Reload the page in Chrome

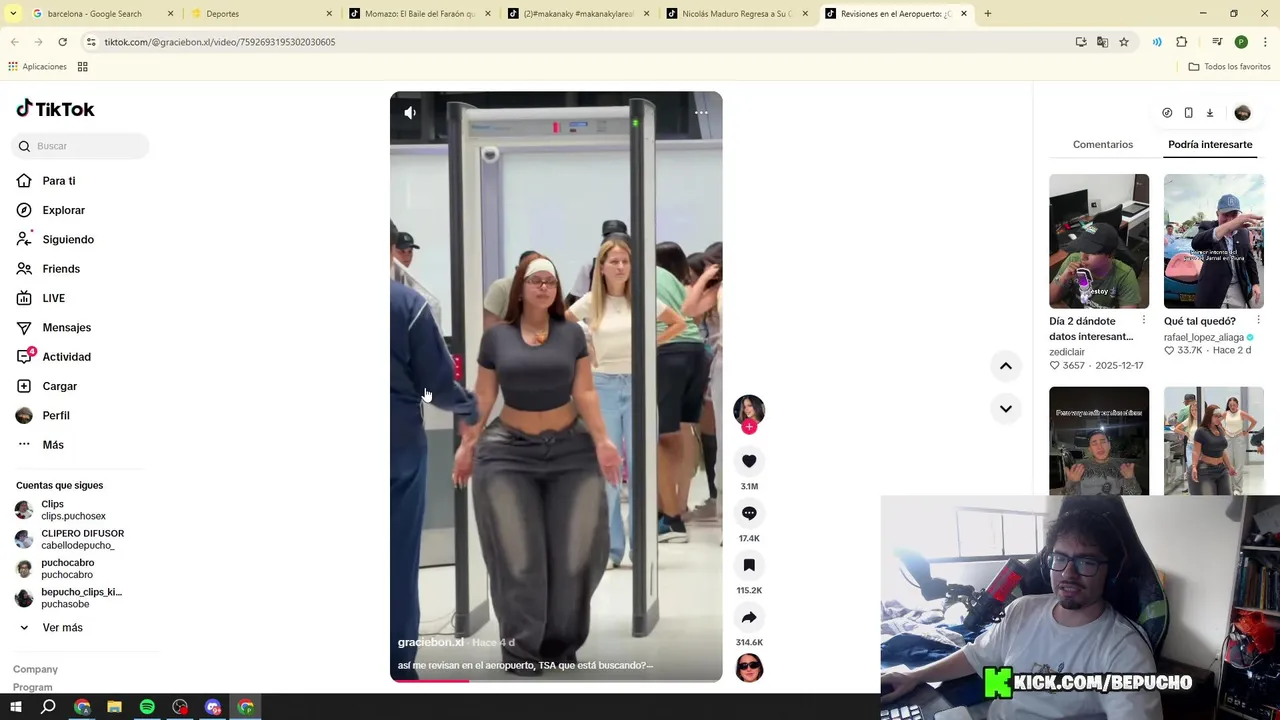click(62, 42)
